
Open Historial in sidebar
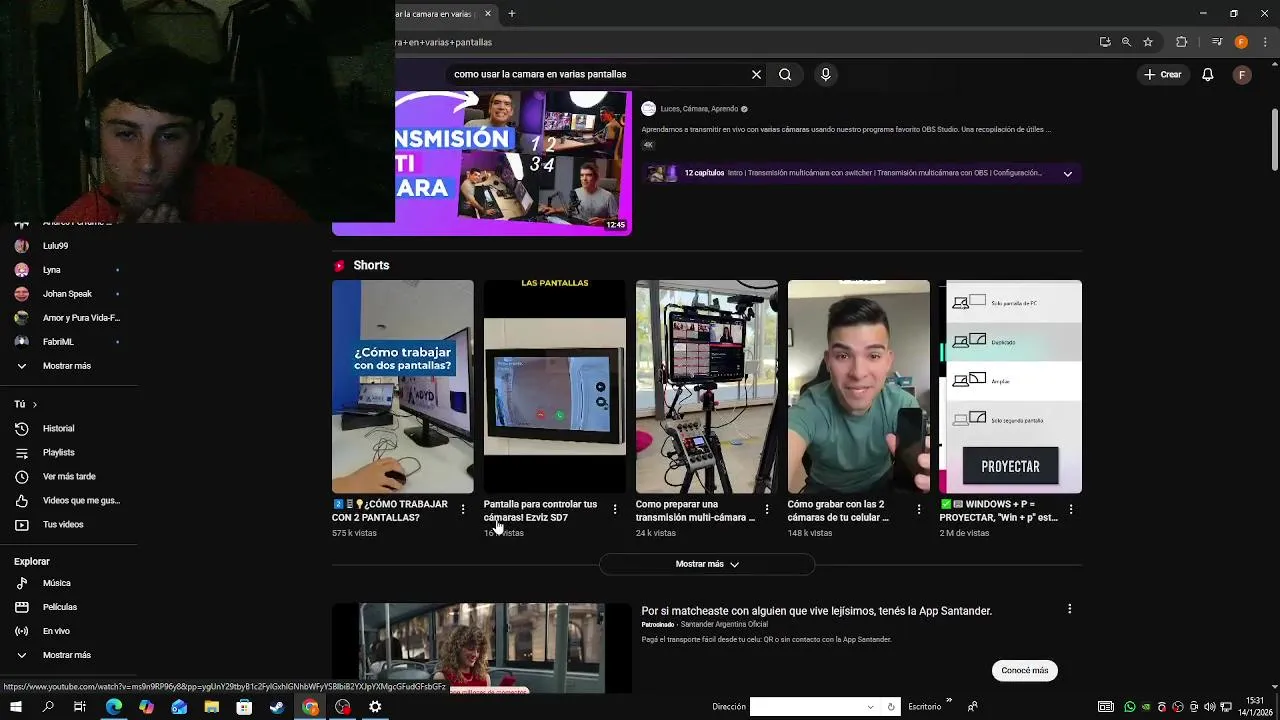(x=58, y=429)
